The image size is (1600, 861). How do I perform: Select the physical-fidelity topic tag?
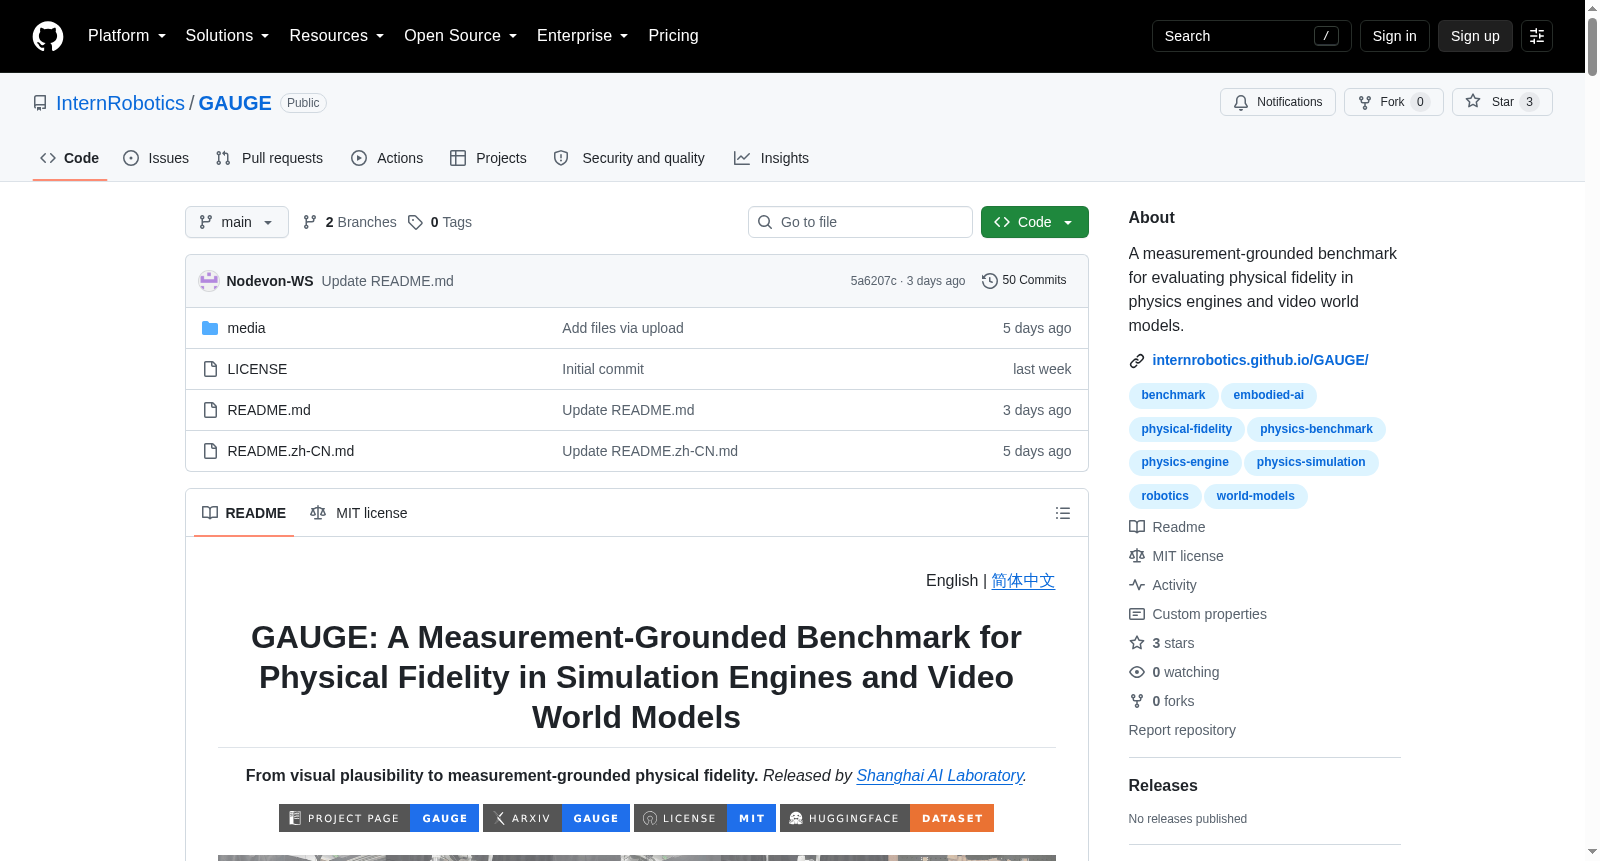point(1187,429)
